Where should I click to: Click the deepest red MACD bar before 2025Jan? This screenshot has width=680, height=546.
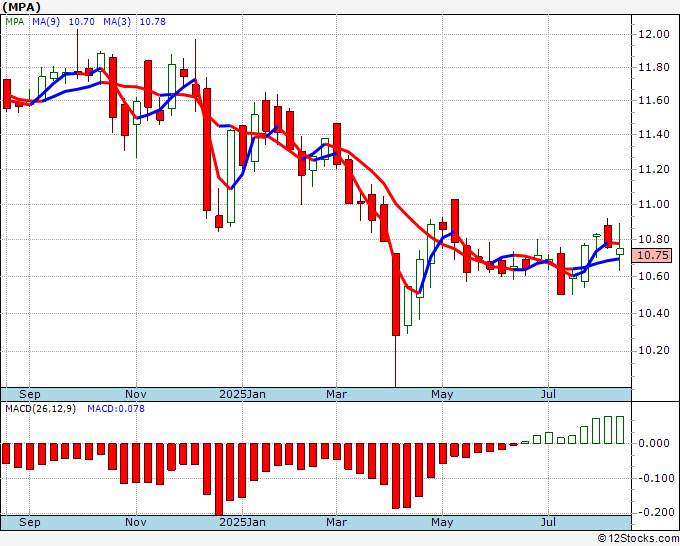coord(219,479)
